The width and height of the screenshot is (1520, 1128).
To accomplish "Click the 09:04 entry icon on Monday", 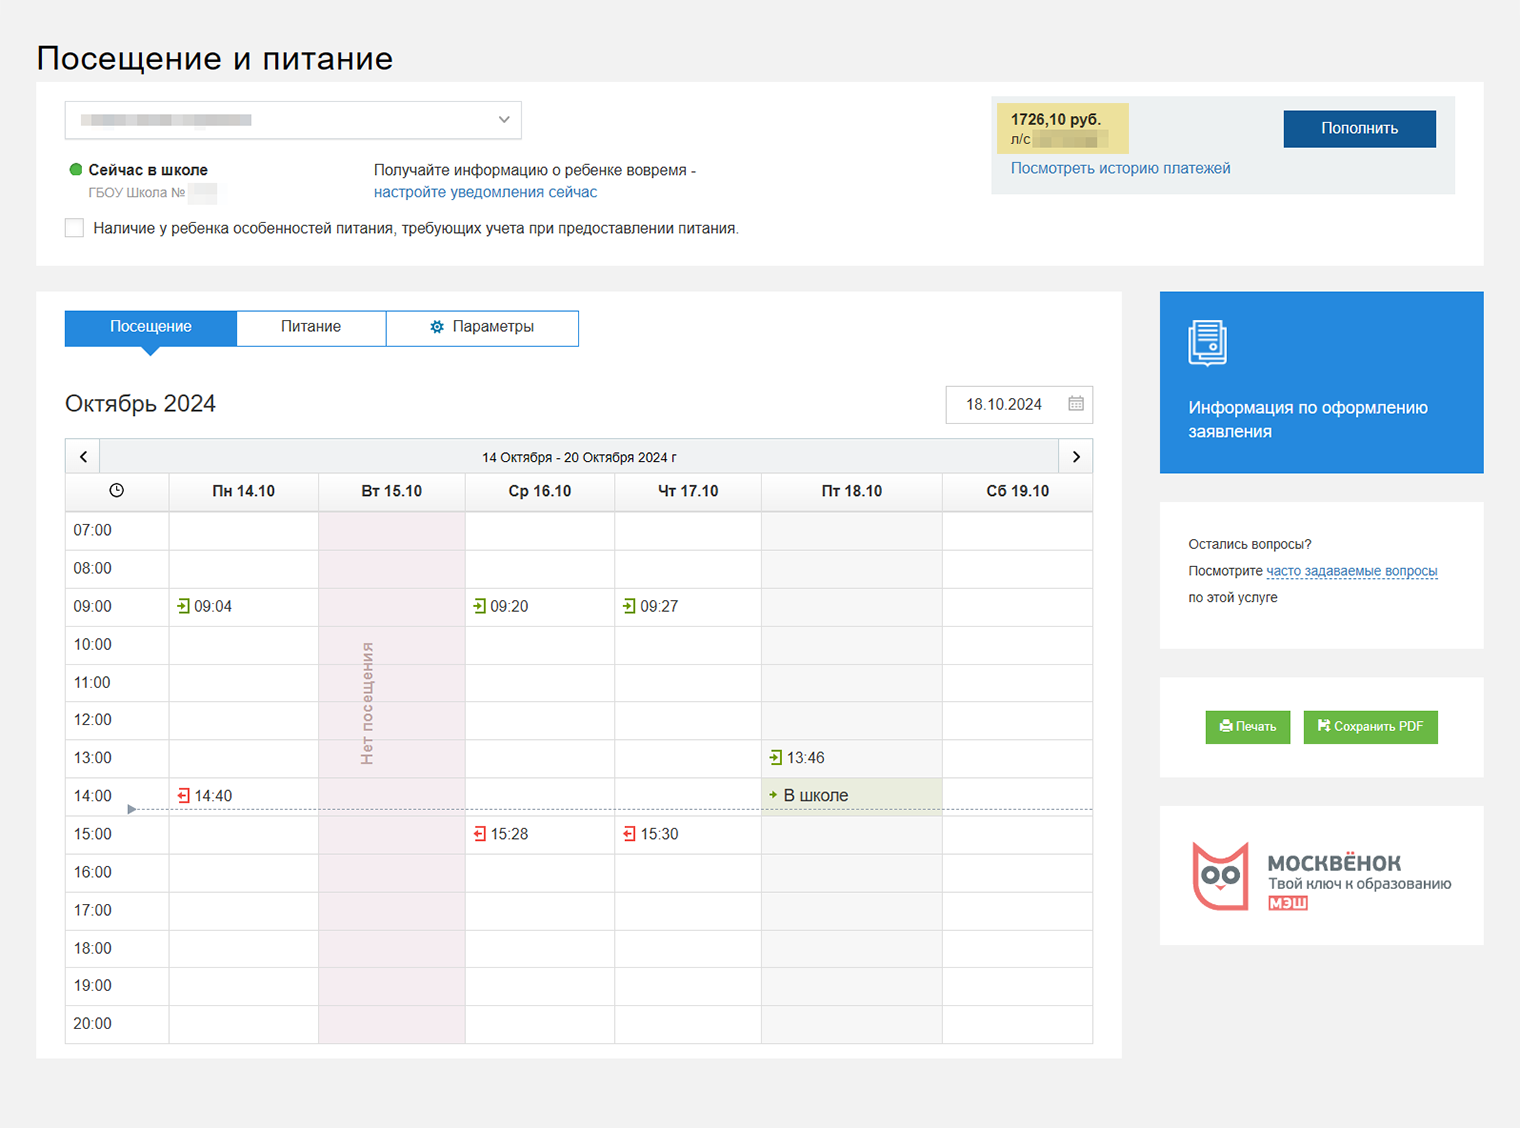I will [183, 606].
